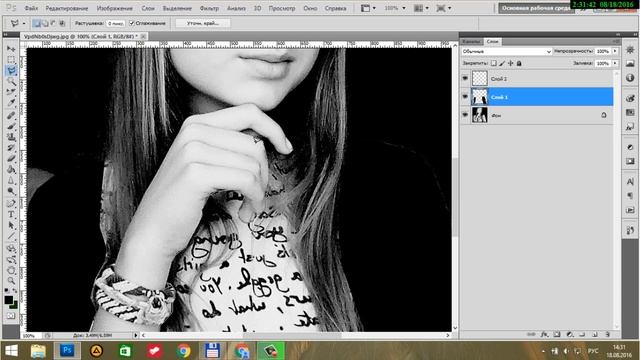Image resolution: width=640 pixels, height=360 pixels.
Task: Select the Clone Stamp tool
Action: pos(11,137)
